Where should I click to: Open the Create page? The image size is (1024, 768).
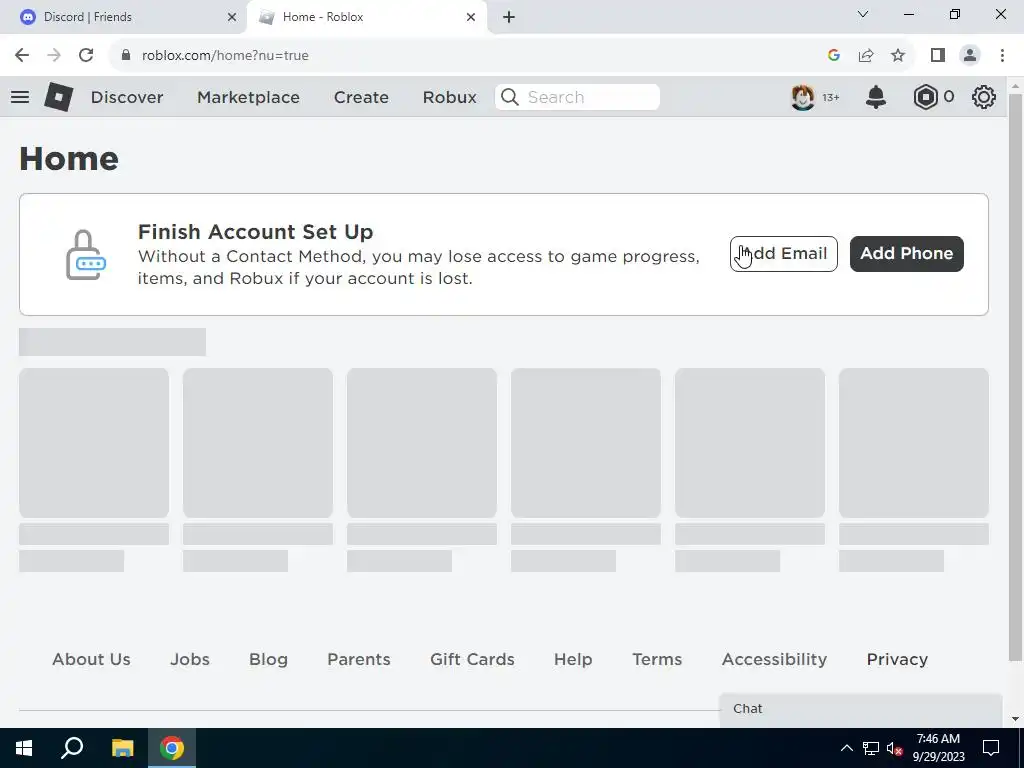361,97
